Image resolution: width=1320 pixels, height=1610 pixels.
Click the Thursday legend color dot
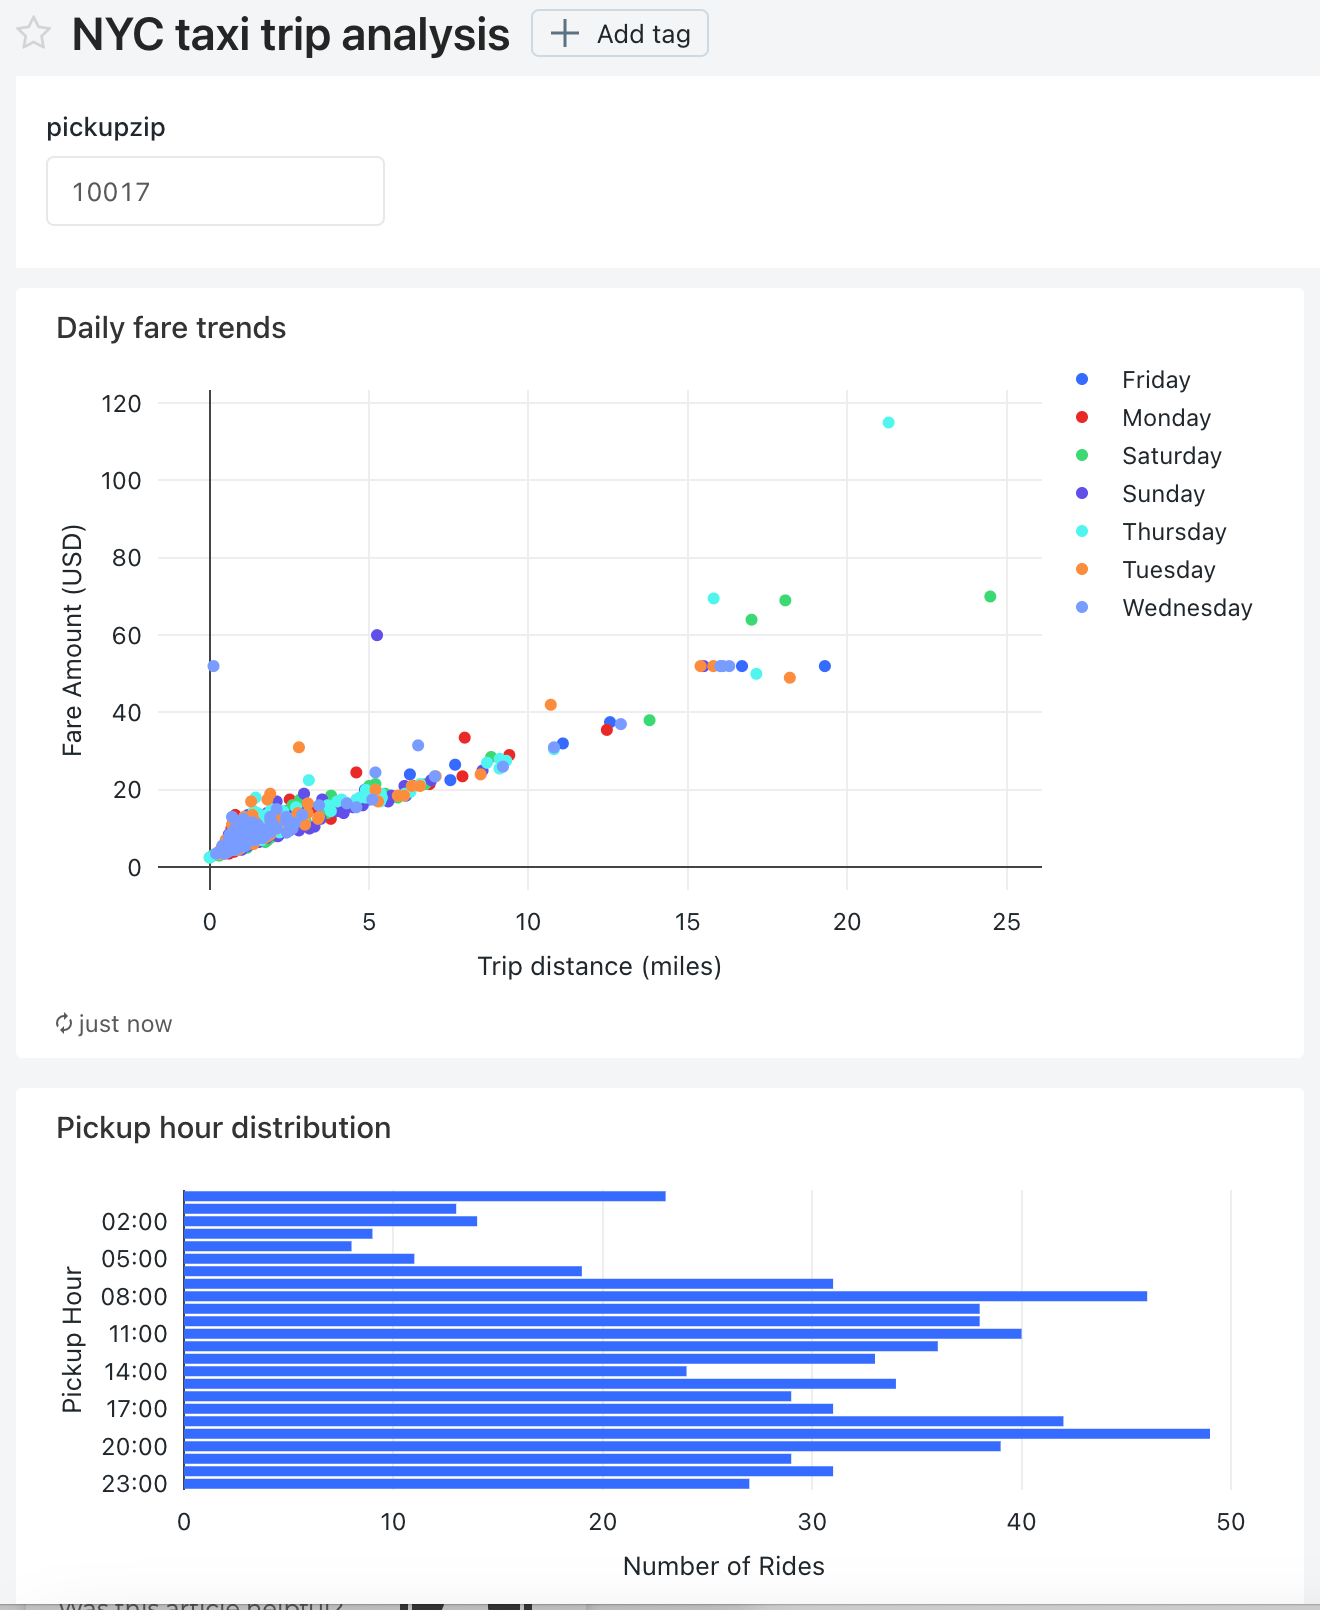(1082, 532)
